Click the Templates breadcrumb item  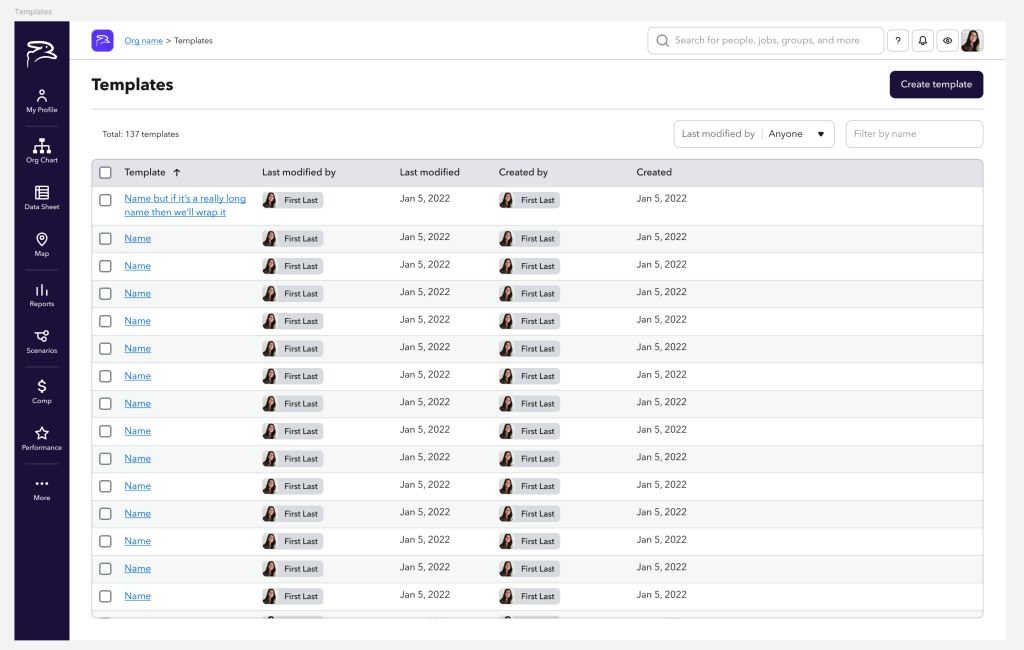(193, 40)
